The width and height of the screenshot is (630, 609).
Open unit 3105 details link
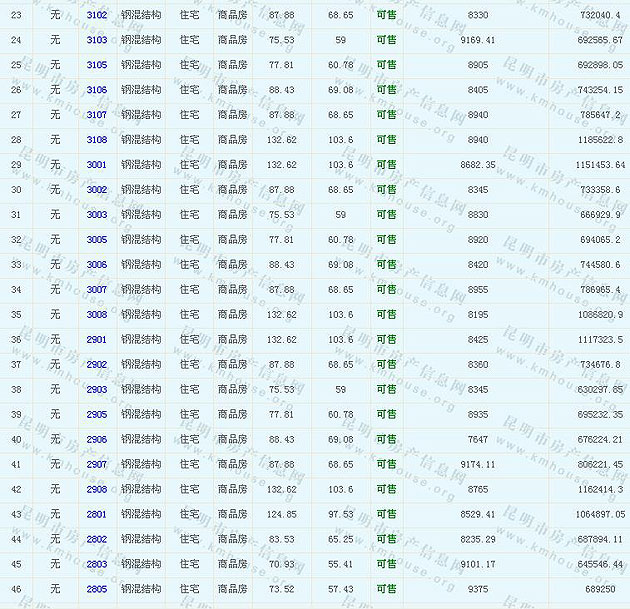click(97, 65)
